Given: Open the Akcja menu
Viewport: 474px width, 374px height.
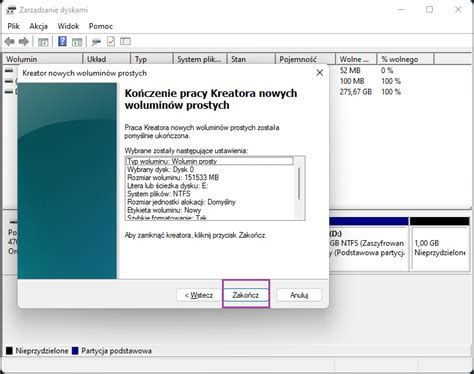Looking at the screenshot, I should coord(38,26).
